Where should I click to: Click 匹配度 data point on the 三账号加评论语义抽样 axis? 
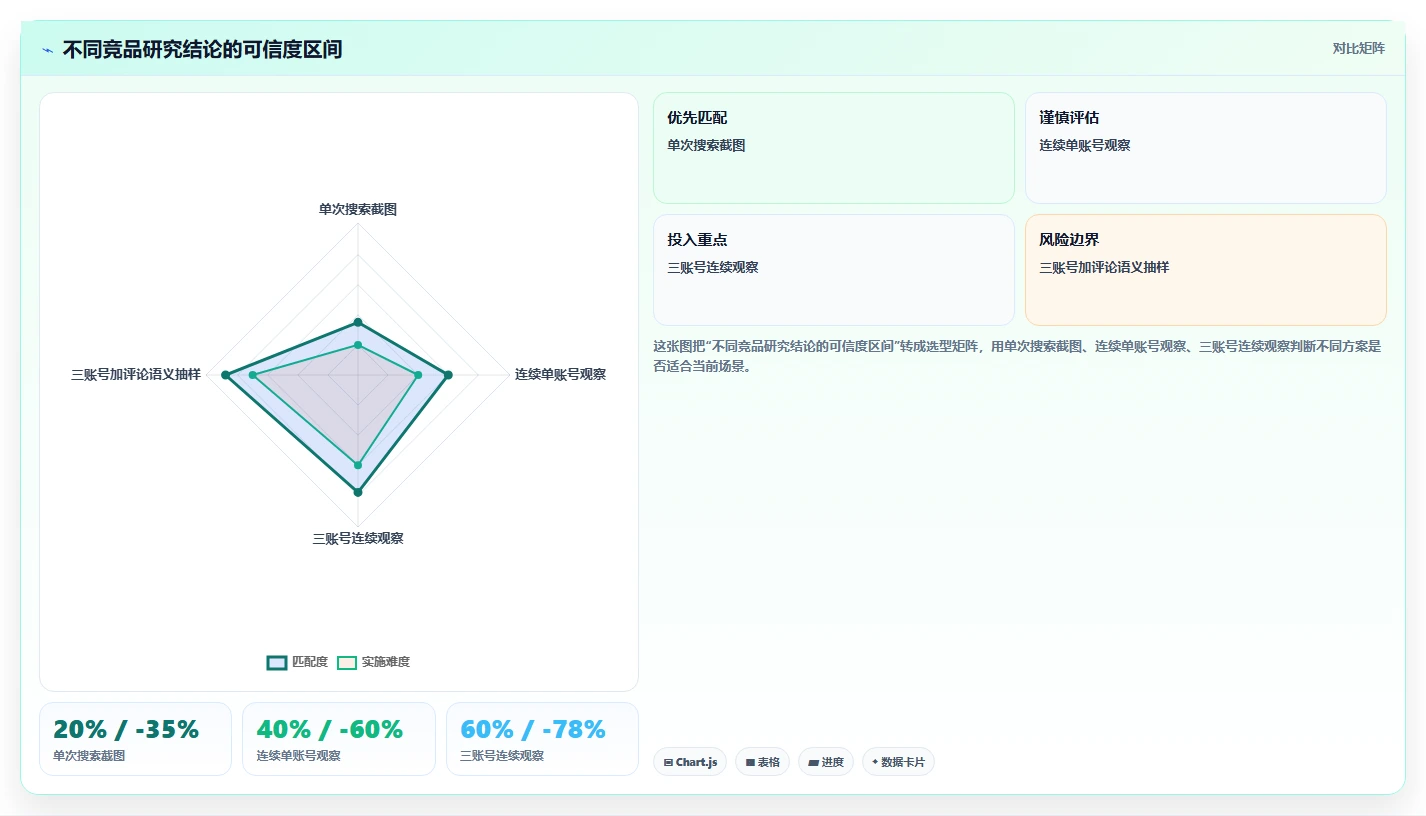click(225, 375)
